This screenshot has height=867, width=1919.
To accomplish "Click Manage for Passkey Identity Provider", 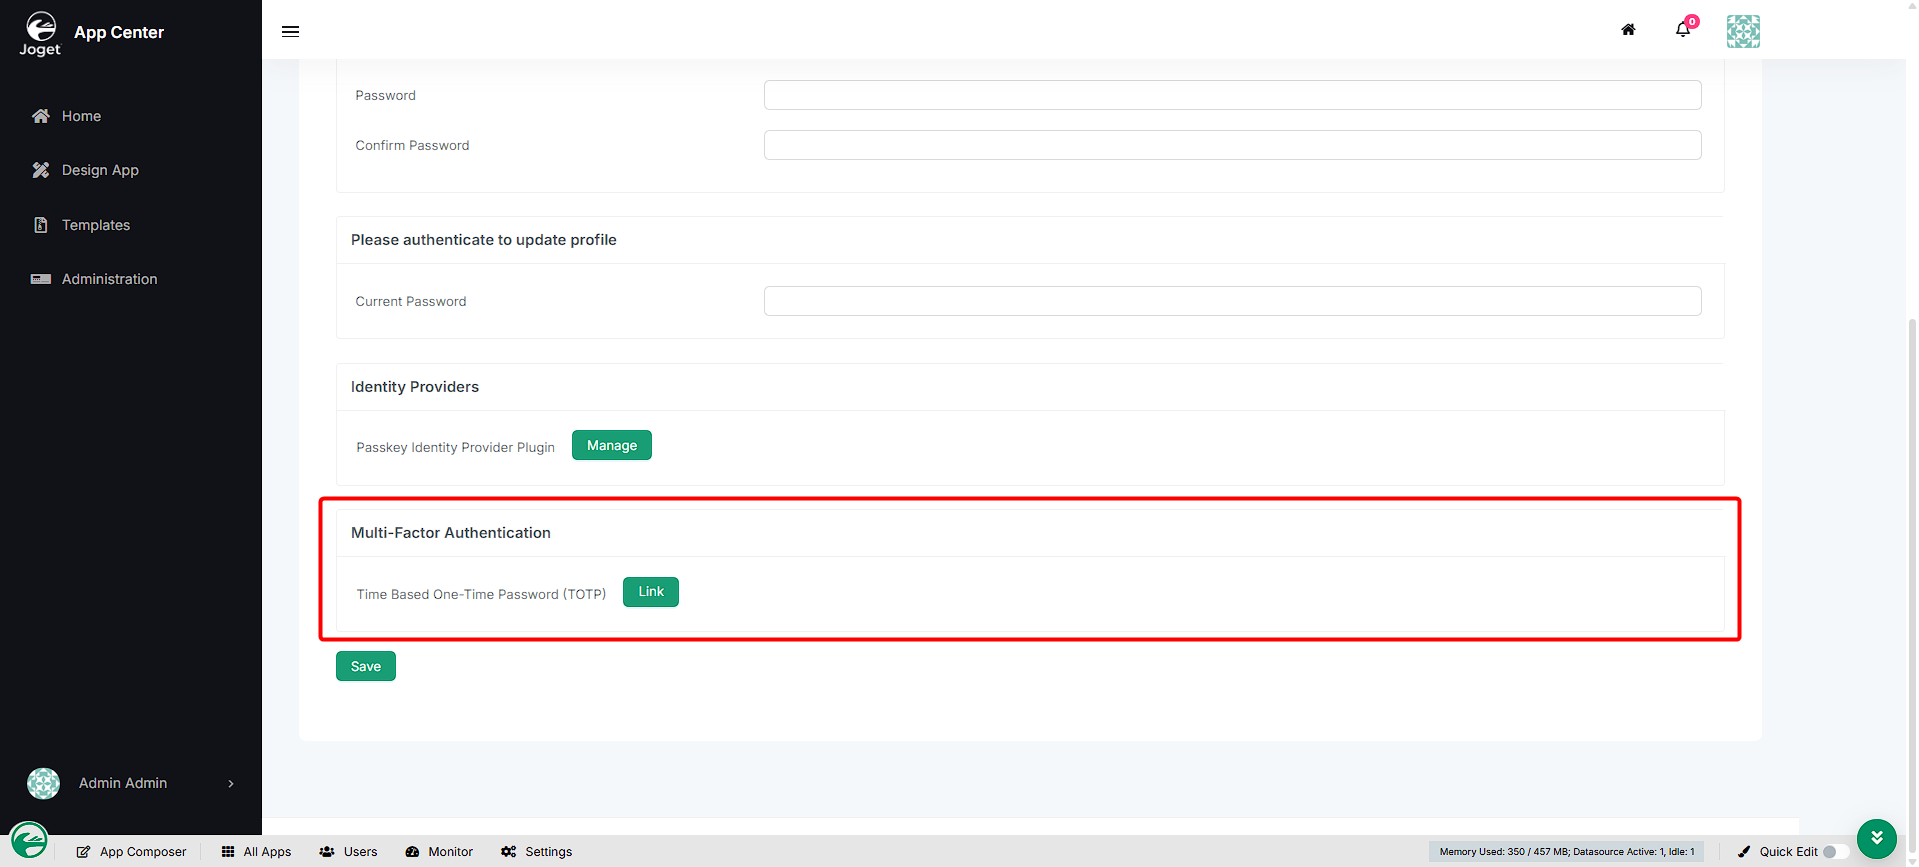I will click(611, 445).
